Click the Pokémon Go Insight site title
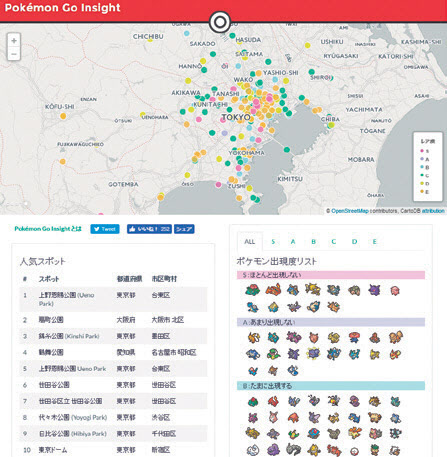 [x=62, y=8]
